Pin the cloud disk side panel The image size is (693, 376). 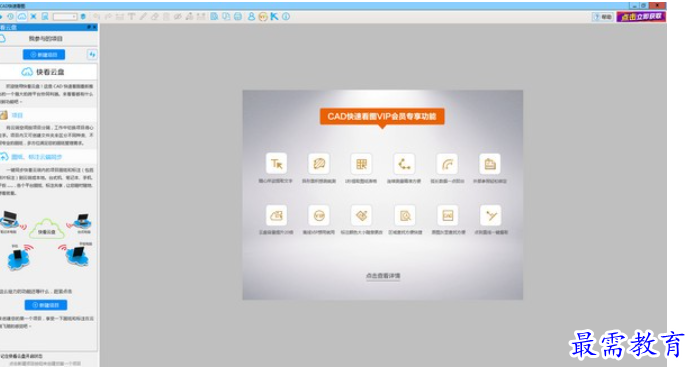click(x=89, y=27)
